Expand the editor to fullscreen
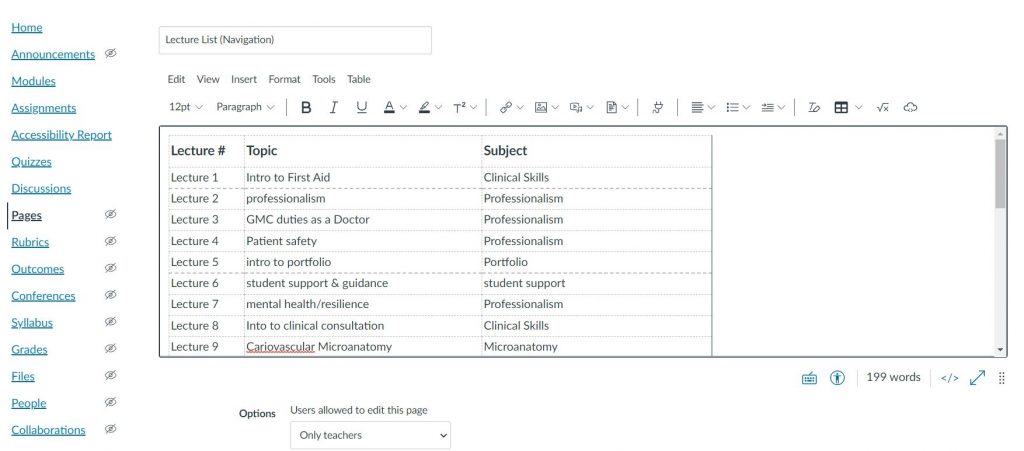The width and height of the screenshot is (1024, 451). [978, 377]
